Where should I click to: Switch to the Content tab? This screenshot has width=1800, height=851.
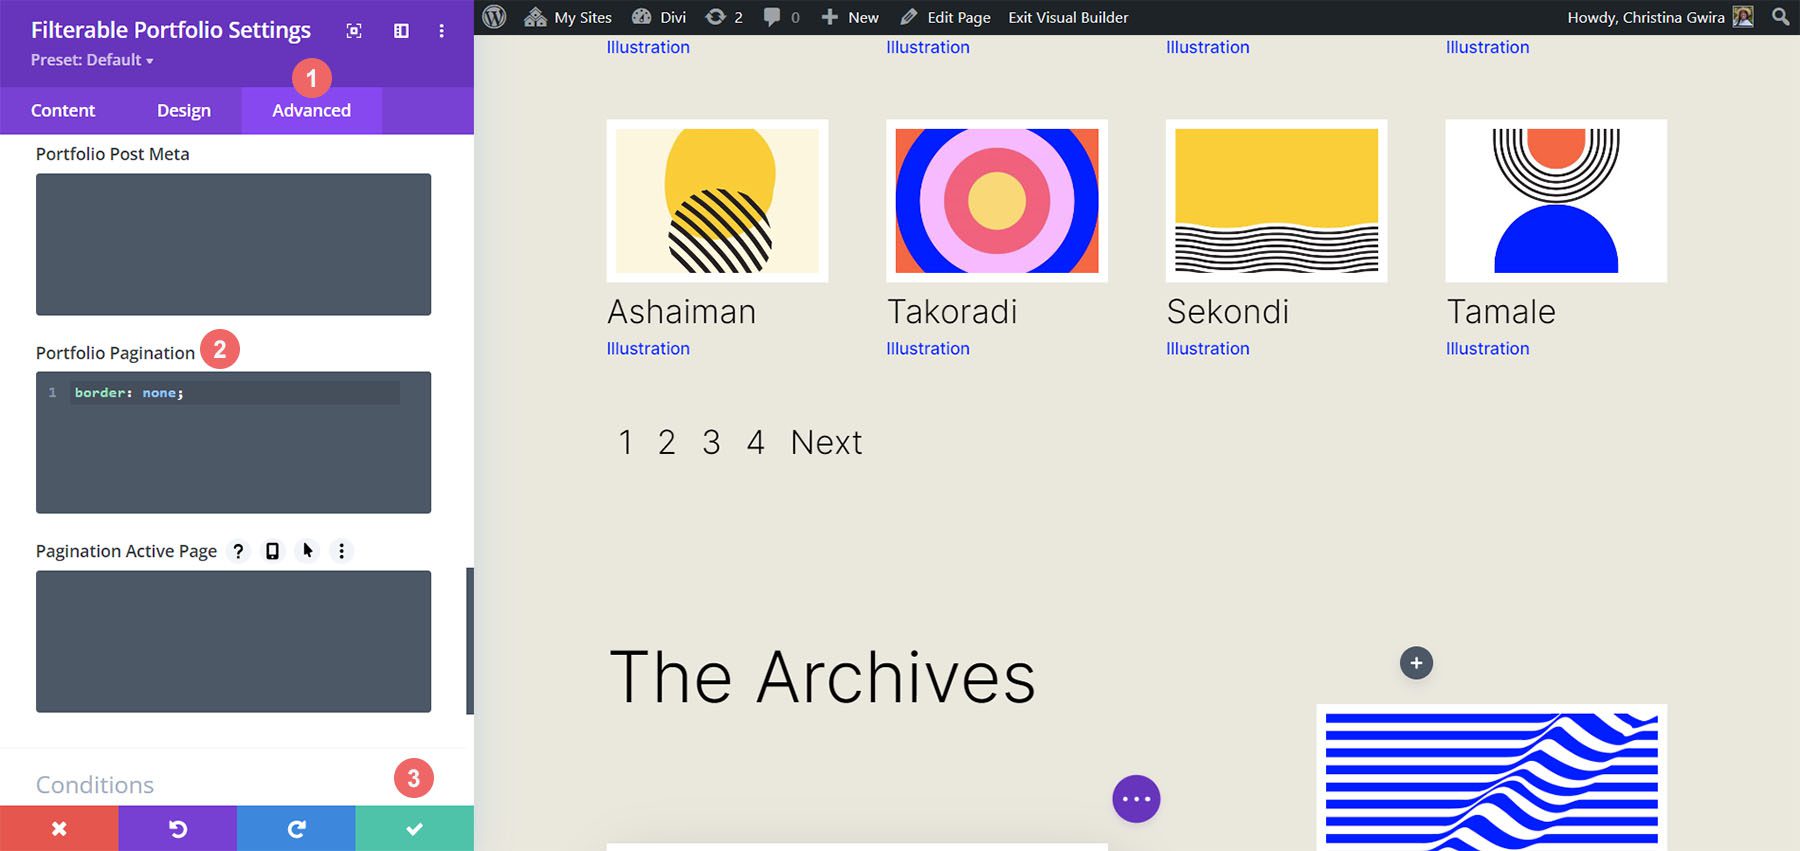point(63,110)
